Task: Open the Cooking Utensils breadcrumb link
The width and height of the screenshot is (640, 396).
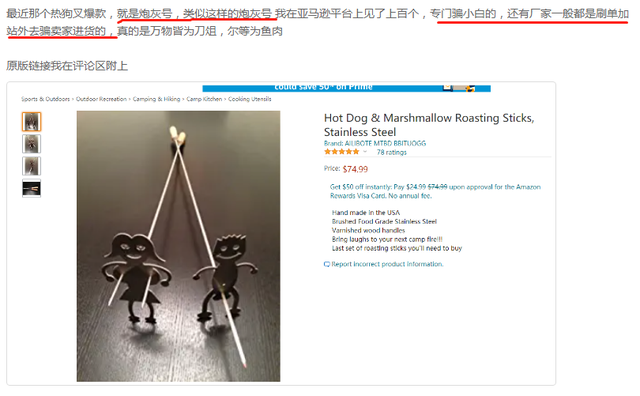Action: (x=250, y=99)
